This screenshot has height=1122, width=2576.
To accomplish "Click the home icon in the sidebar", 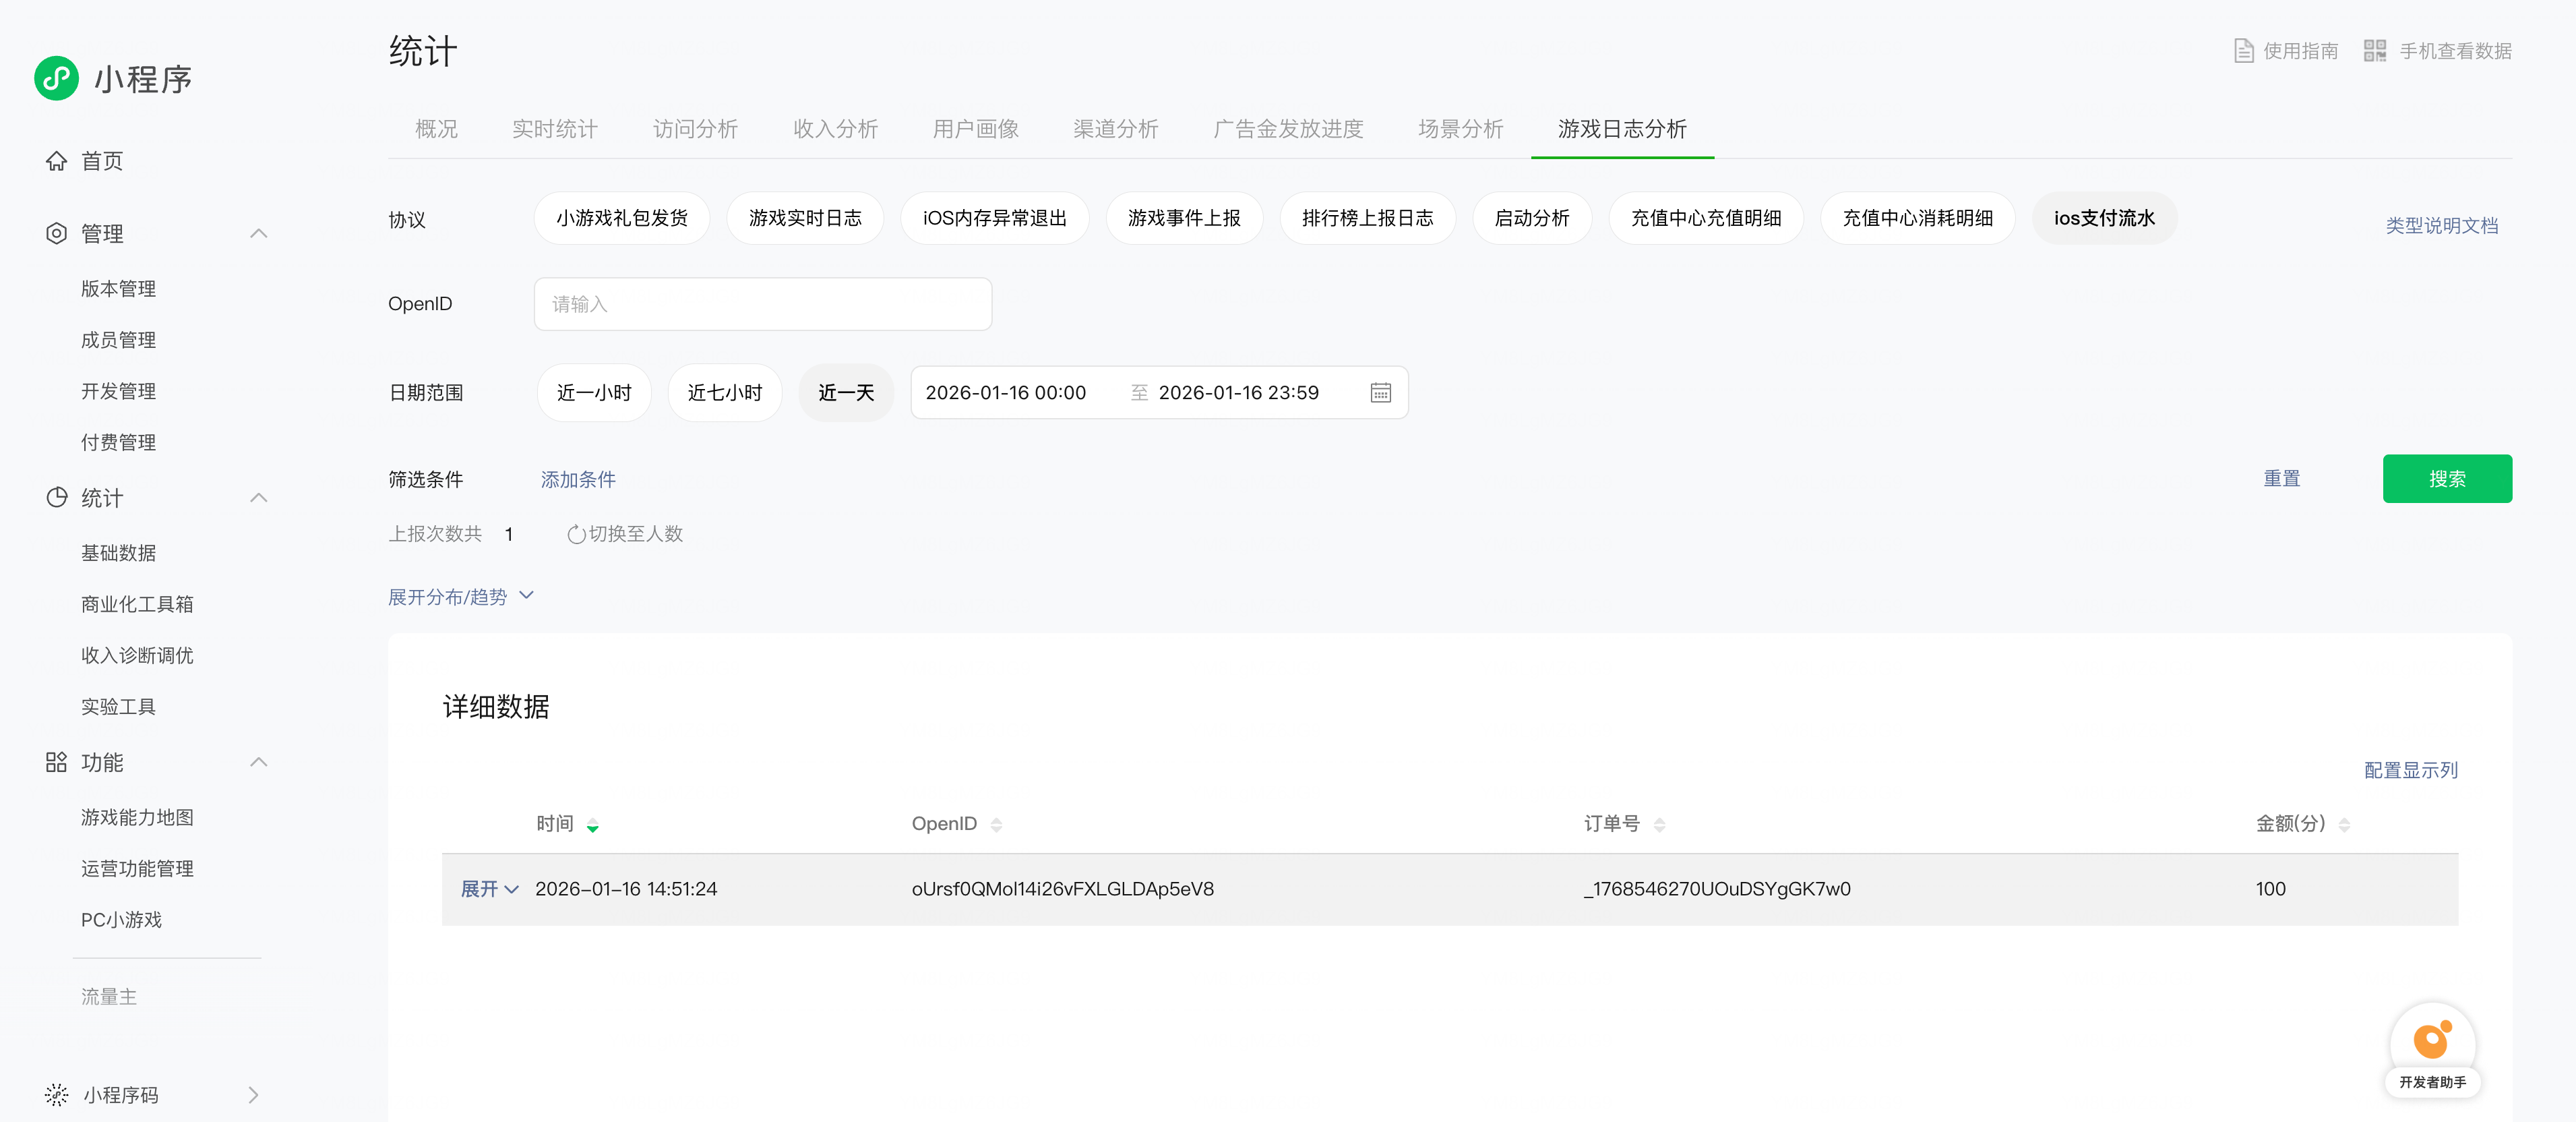I will tap(57, 161).
